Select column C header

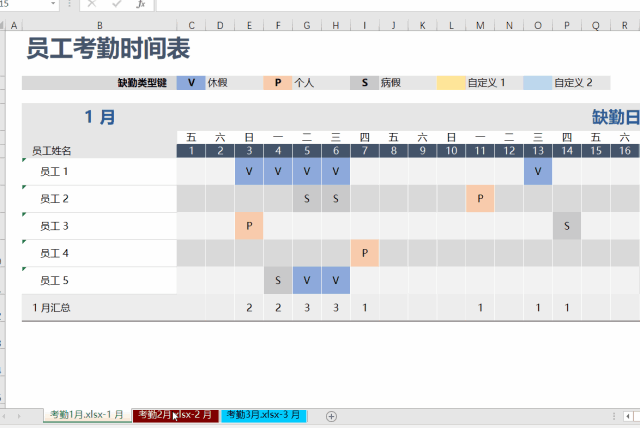(x=191, y=25)
